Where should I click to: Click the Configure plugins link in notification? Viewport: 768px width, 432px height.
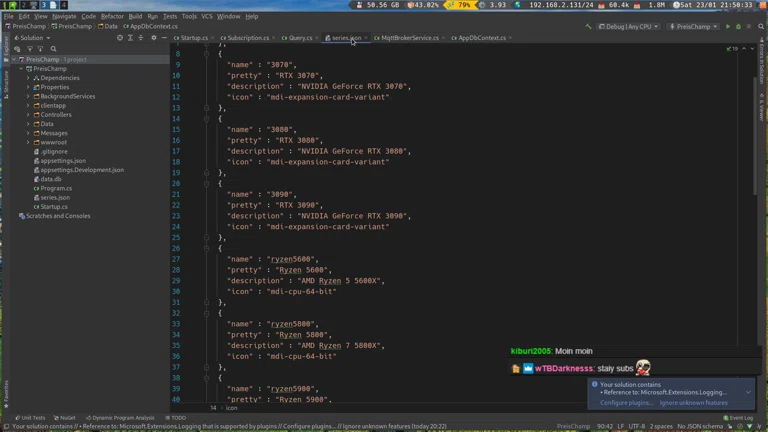(x=626, y=403)
